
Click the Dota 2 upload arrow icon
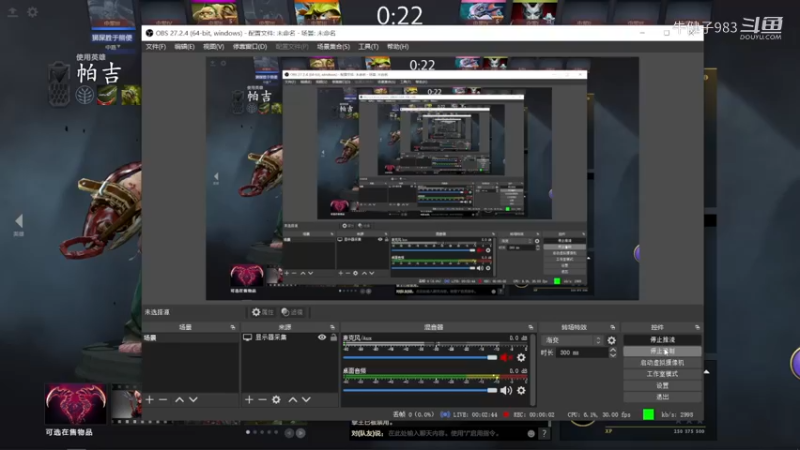12,12
